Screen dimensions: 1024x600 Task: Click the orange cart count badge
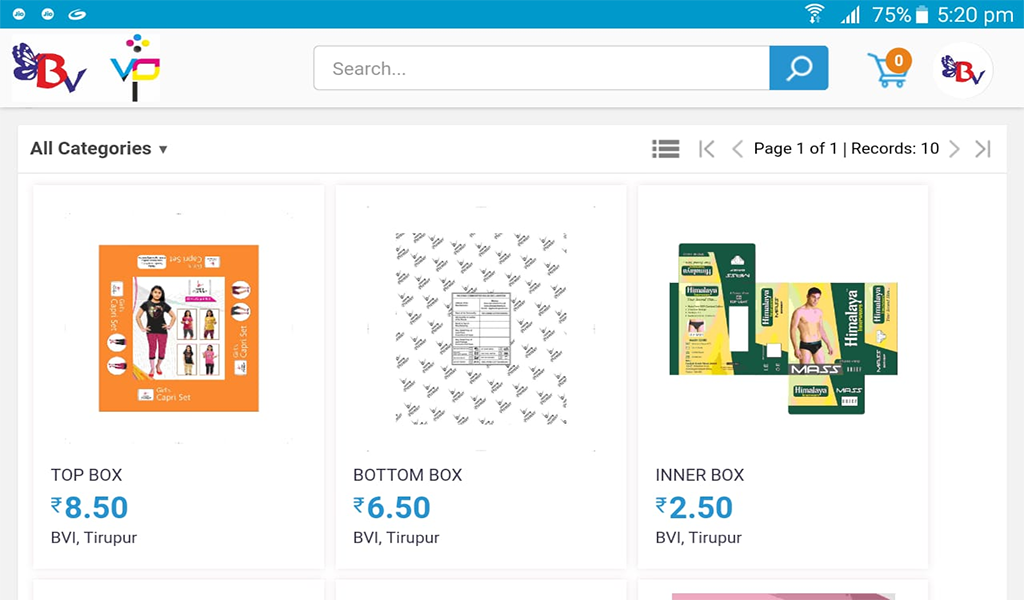tap(899, 61)
